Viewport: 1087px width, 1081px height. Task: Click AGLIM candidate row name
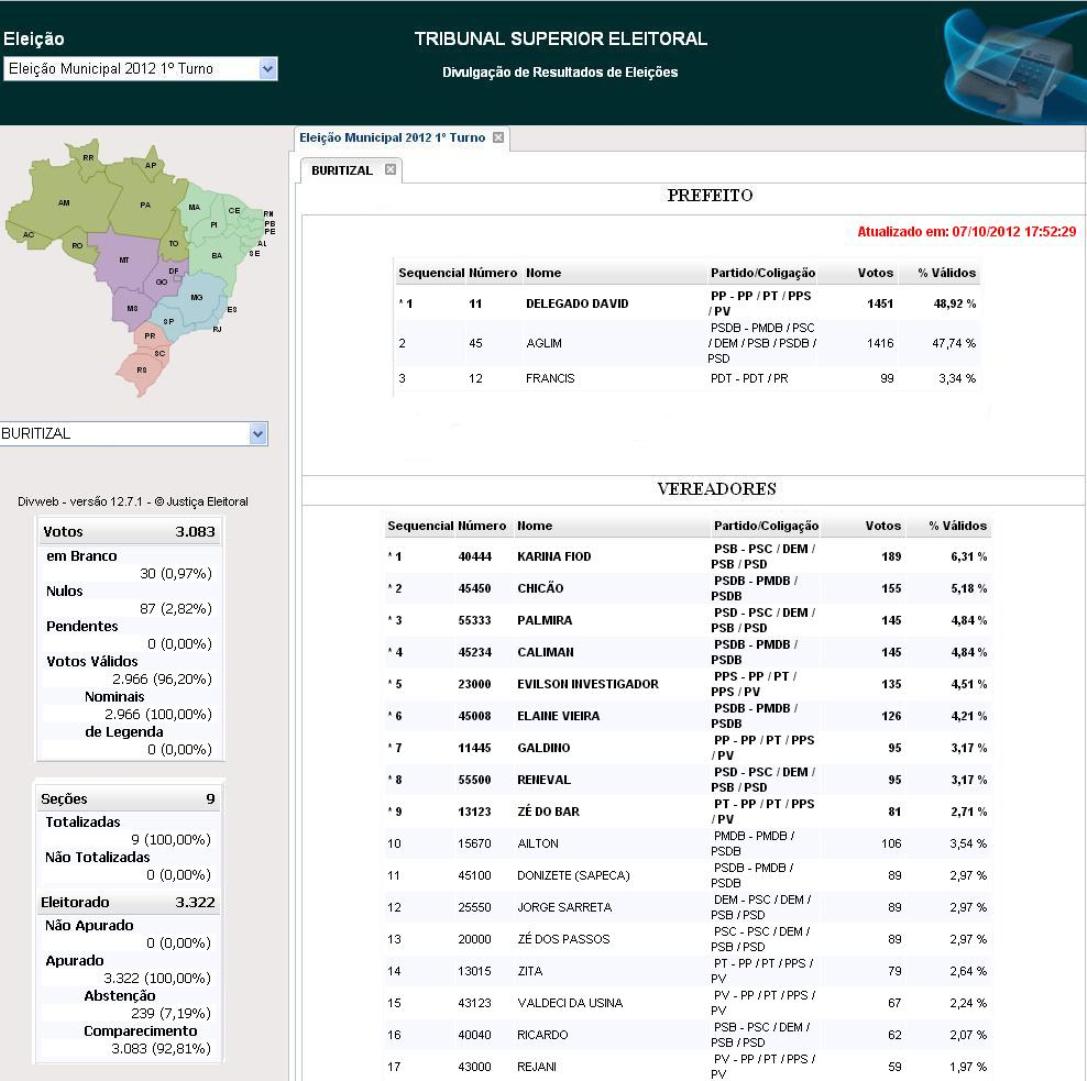(x=544, y=343)
